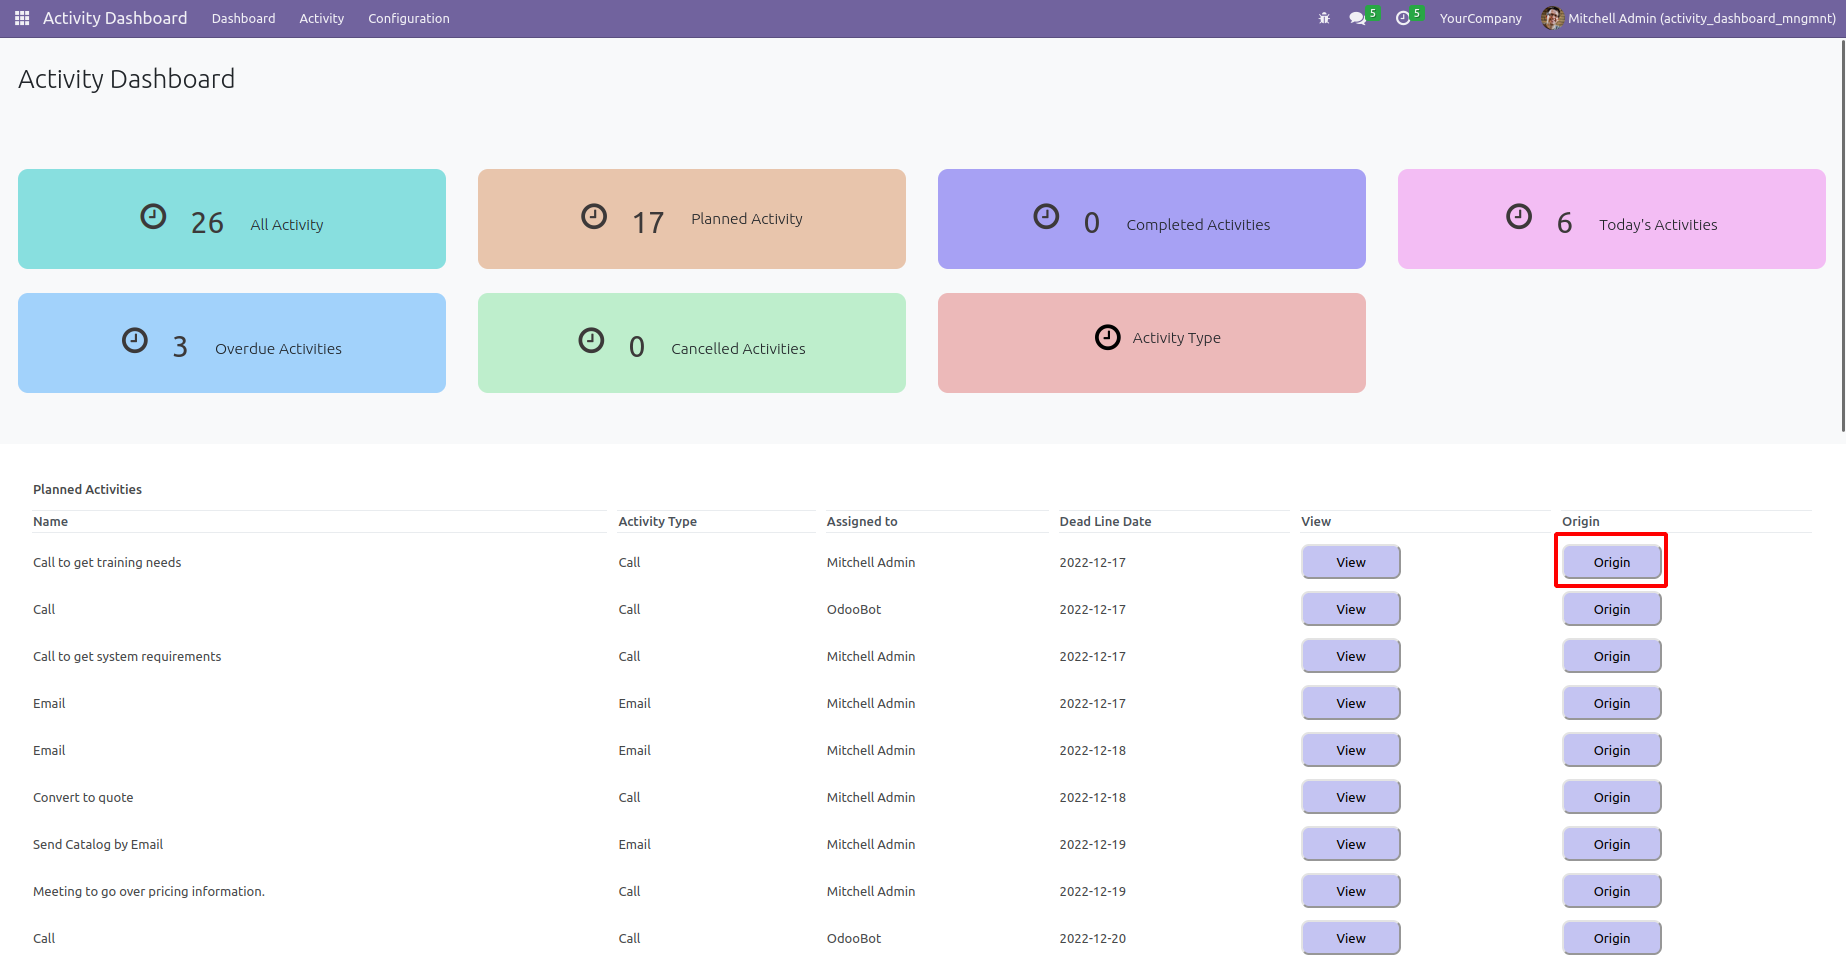The image size is (1846, 966).
Task: Click the Activity Dashboard app title
Action: coord(115,18)
